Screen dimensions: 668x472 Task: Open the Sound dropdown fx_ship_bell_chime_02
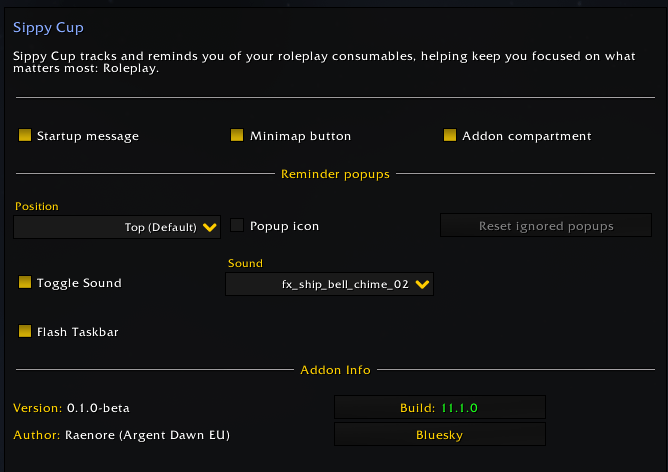tap(329, 284)
